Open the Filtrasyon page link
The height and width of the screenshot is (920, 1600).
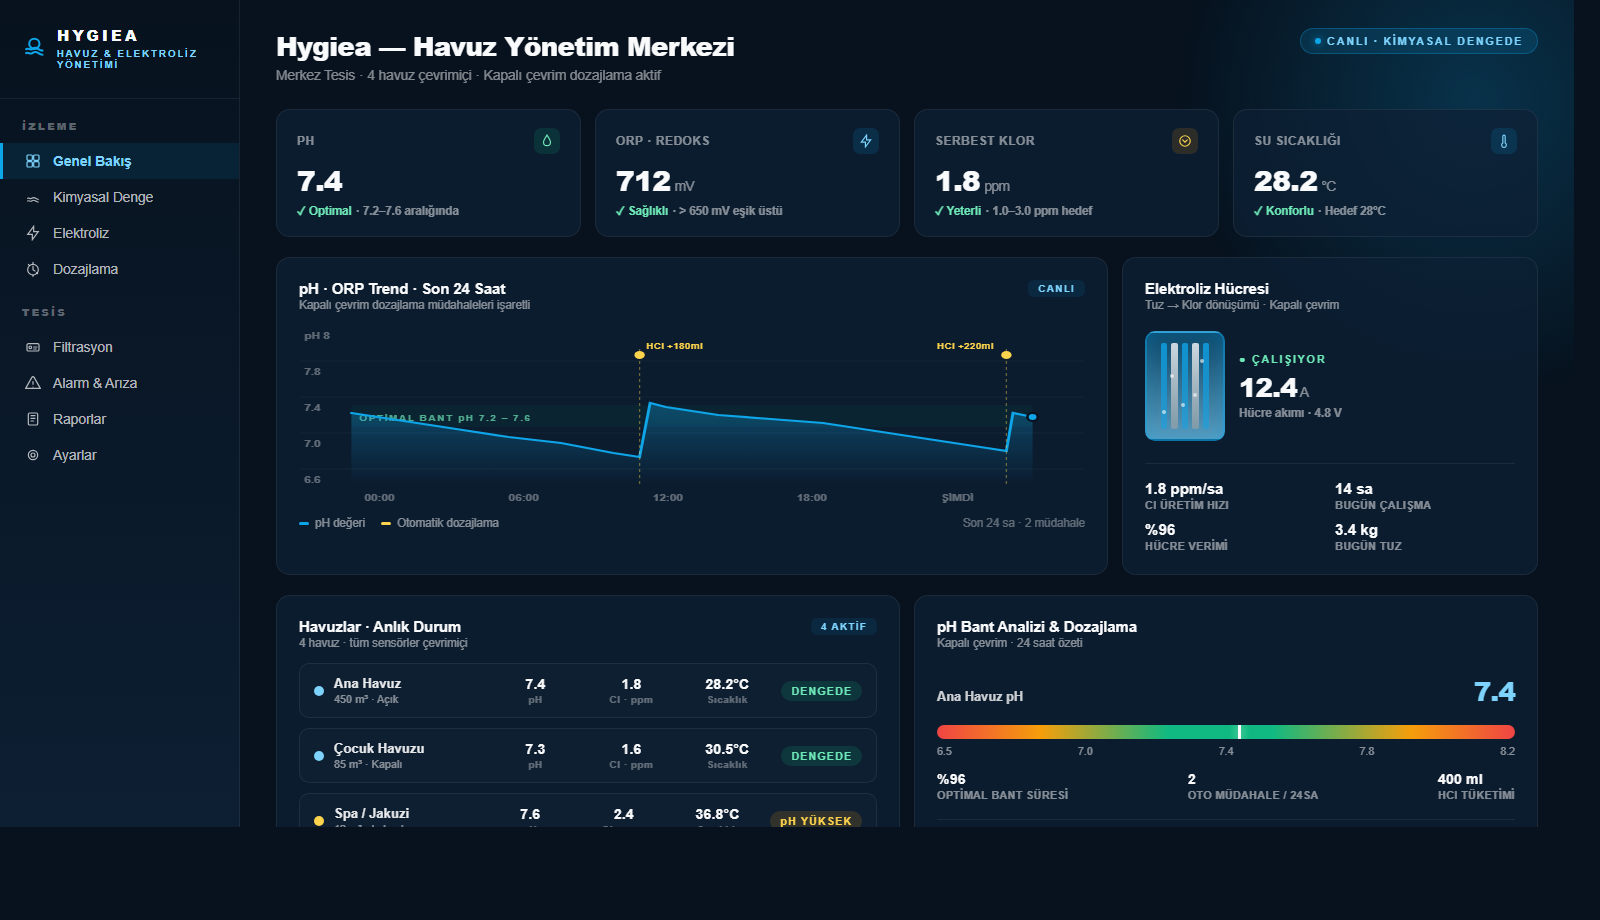84,347
